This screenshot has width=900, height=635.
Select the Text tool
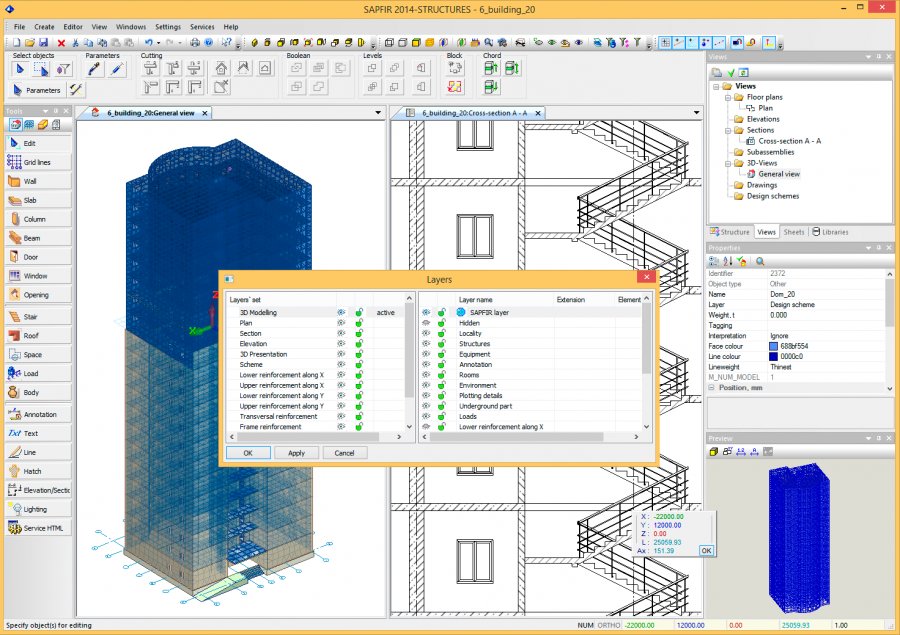tap(38, 433)
